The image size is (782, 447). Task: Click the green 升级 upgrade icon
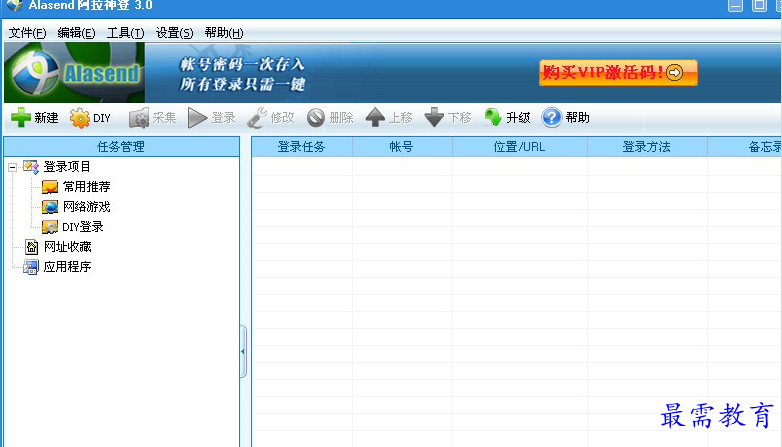[x=493, y=118]
